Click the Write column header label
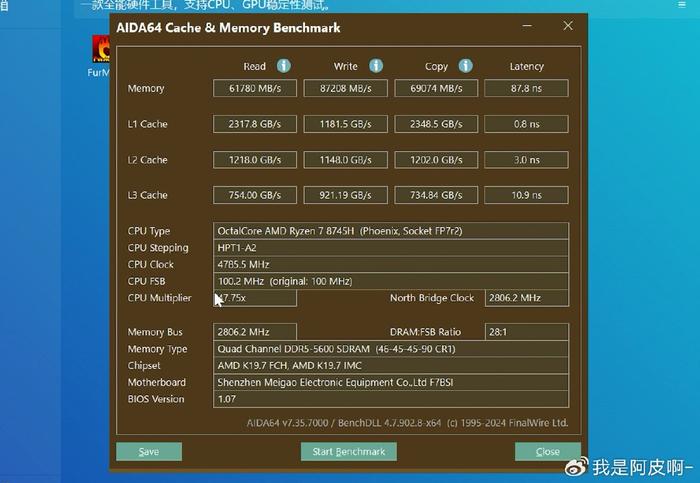Viewport: 700px width, 483px height. pos(346,67)
